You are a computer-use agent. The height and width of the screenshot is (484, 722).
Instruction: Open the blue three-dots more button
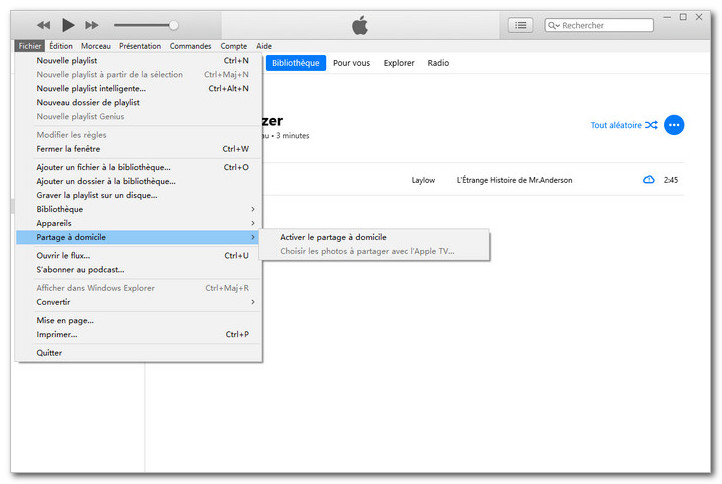[x=674, y=125]
